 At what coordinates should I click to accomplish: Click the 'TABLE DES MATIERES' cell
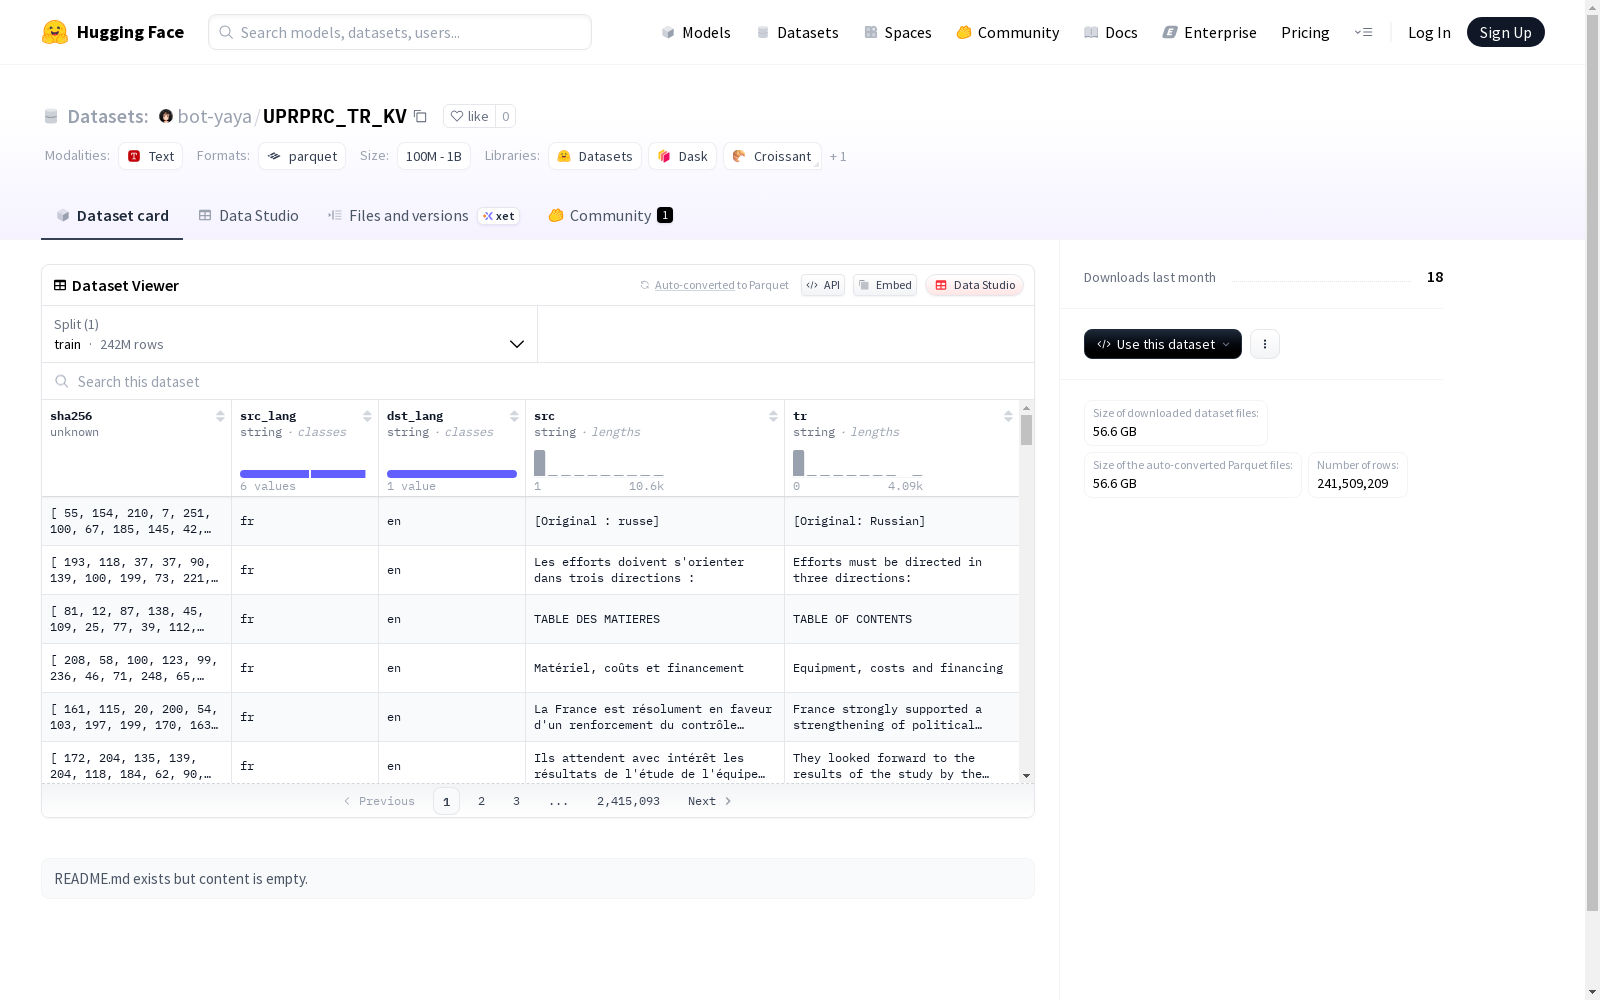coord(655,619)
